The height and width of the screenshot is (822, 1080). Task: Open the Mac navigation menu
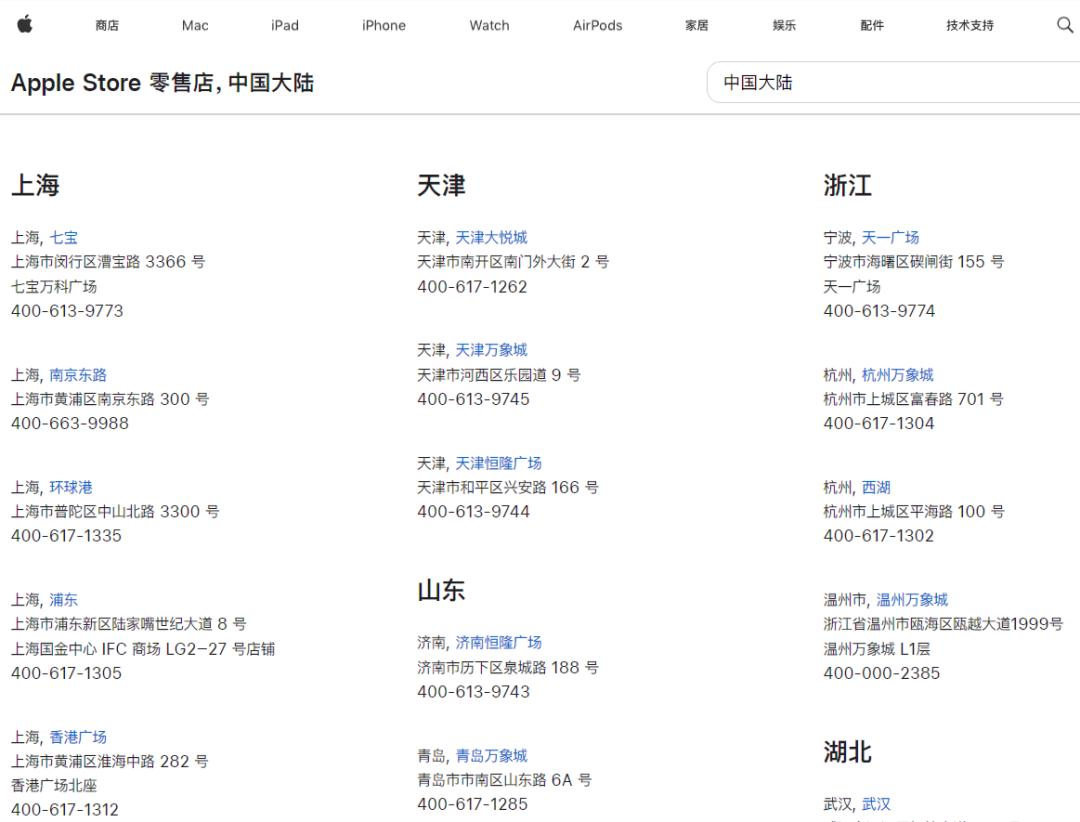click(x=195, y=26)
